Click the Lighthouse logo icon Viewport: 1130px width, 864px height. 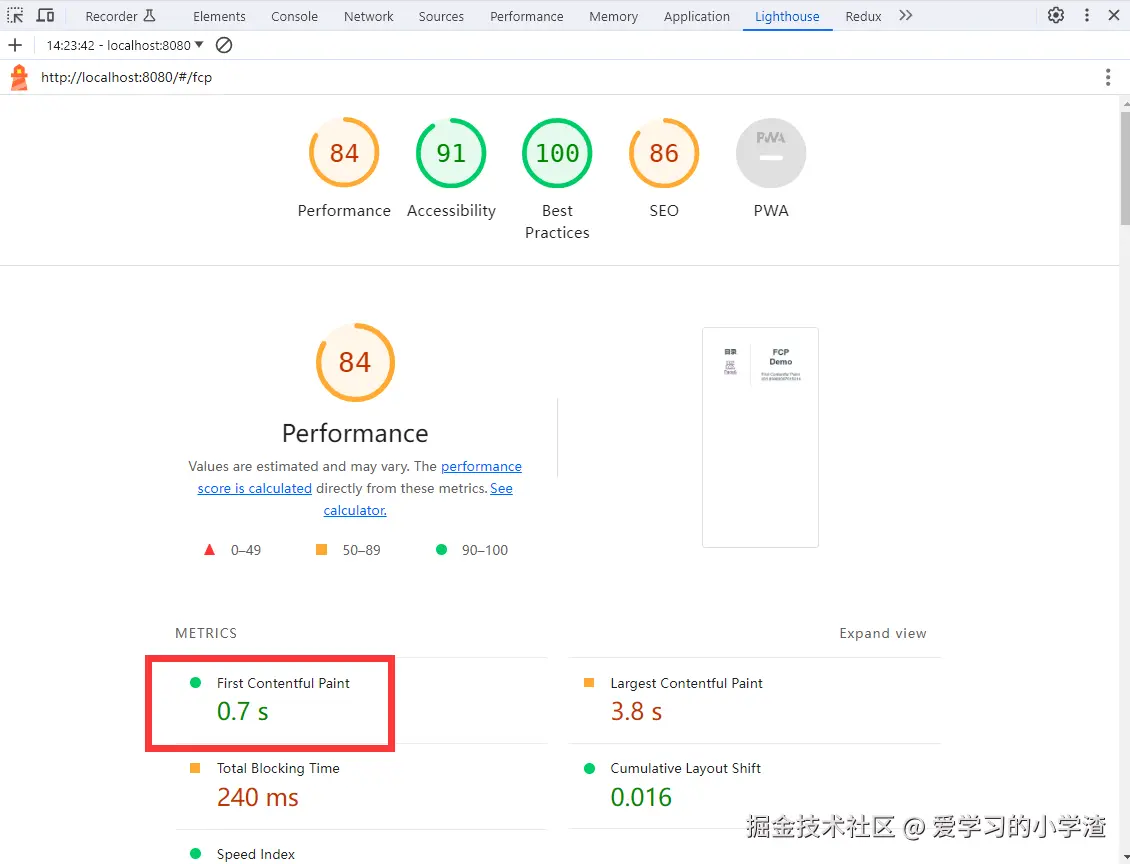19,77
